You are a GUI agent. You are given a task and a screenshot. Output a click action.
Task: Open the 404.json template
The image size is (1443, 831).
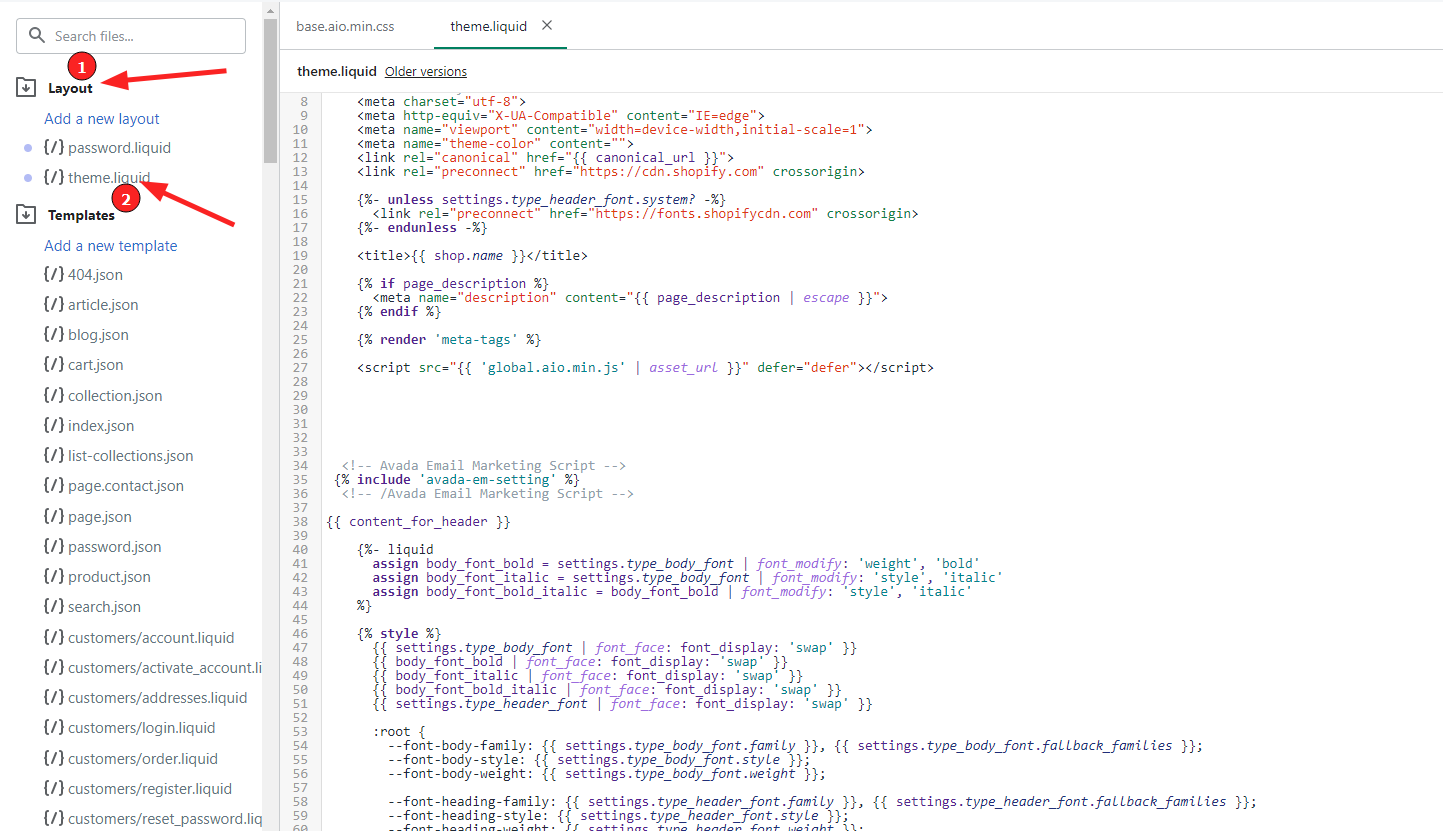(x=96, y=274)
